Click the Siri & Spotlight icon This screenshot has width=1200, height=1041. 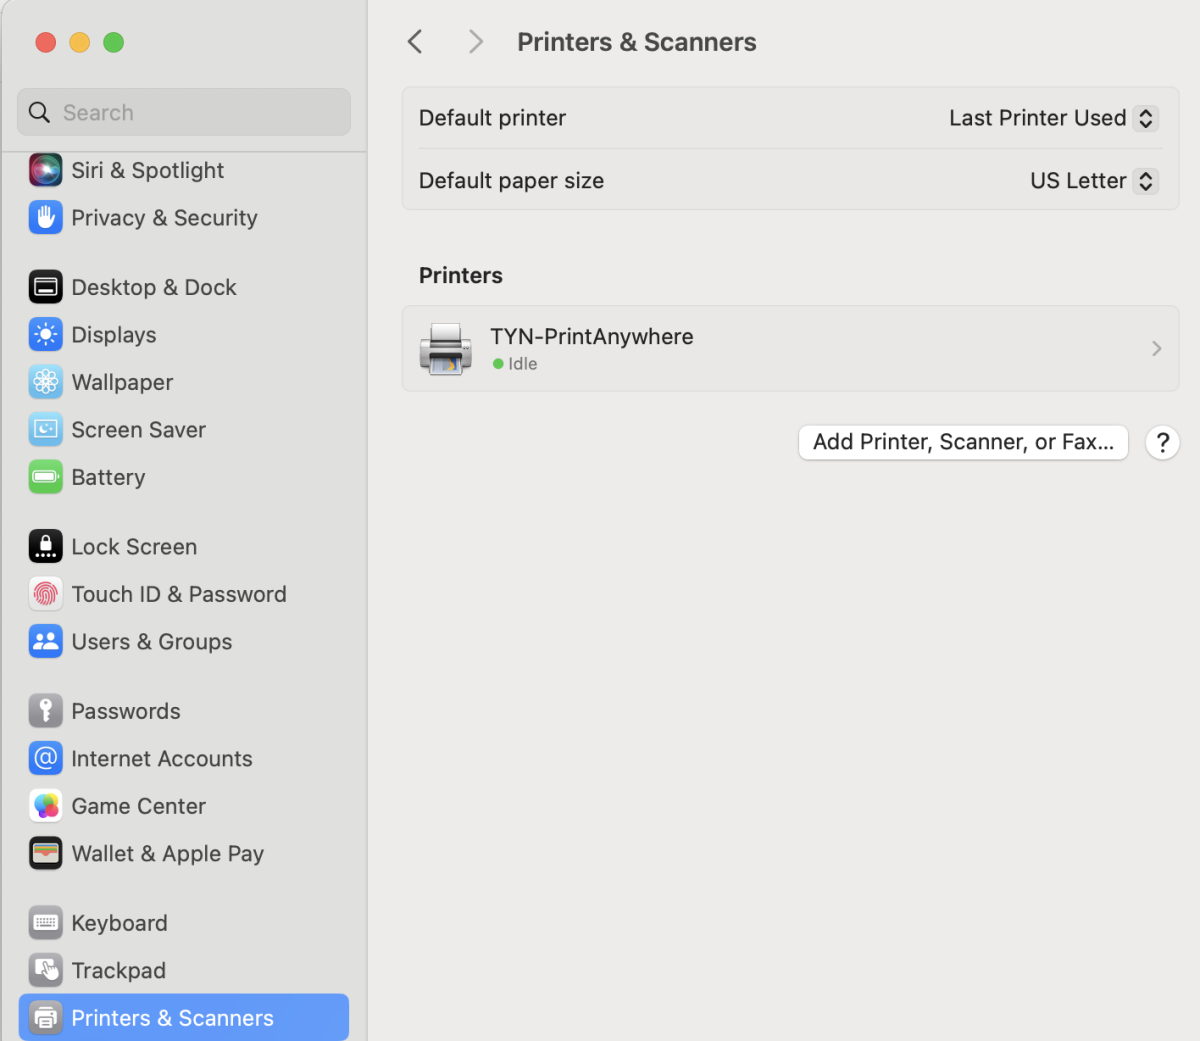coord(45,170)
